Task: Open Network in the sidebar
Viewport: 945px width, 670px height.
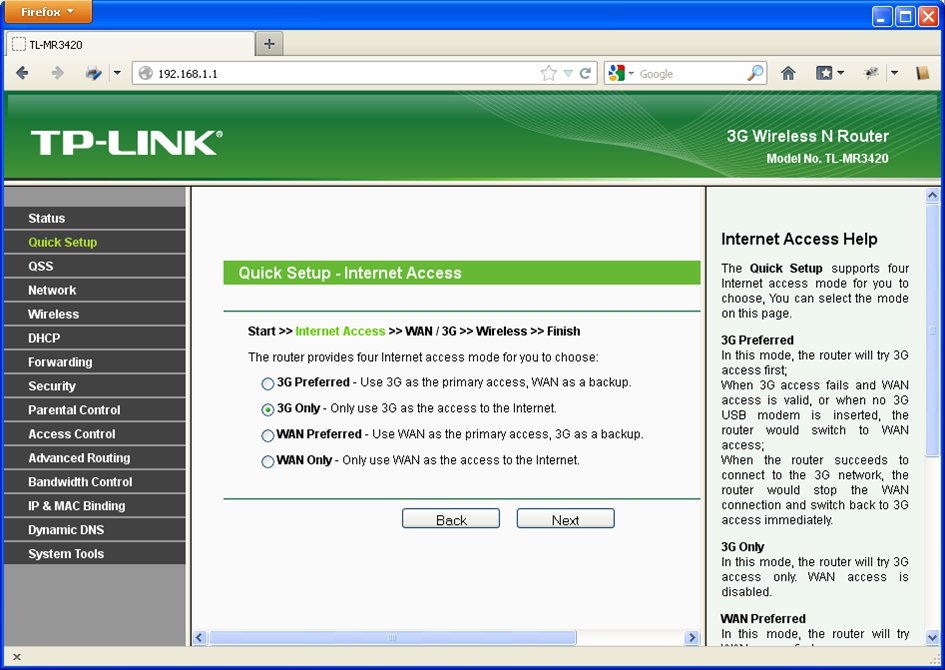Action: [x=95, y=290]
